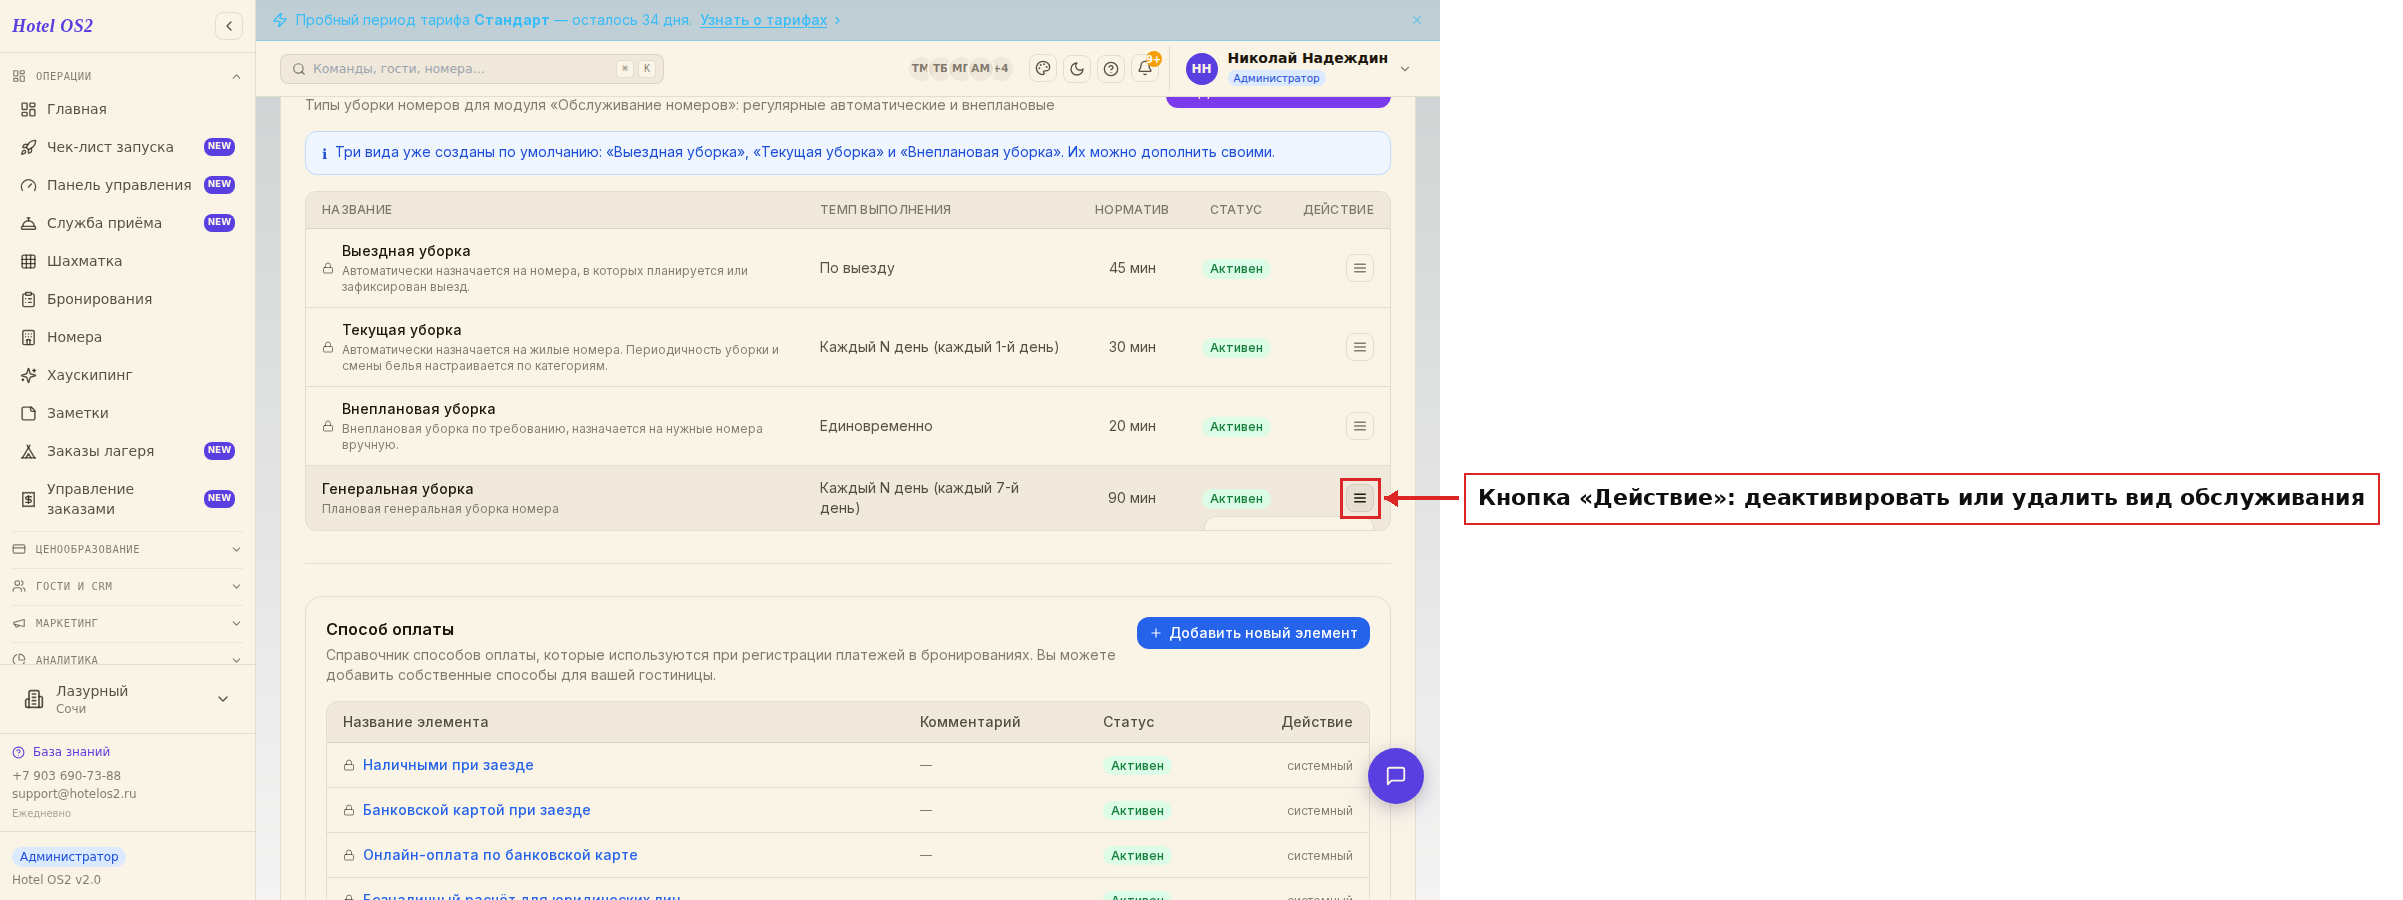Open Николай Надеждин user menu
The width and height of the screenshot is (2403, 900).
(1299, 68)
